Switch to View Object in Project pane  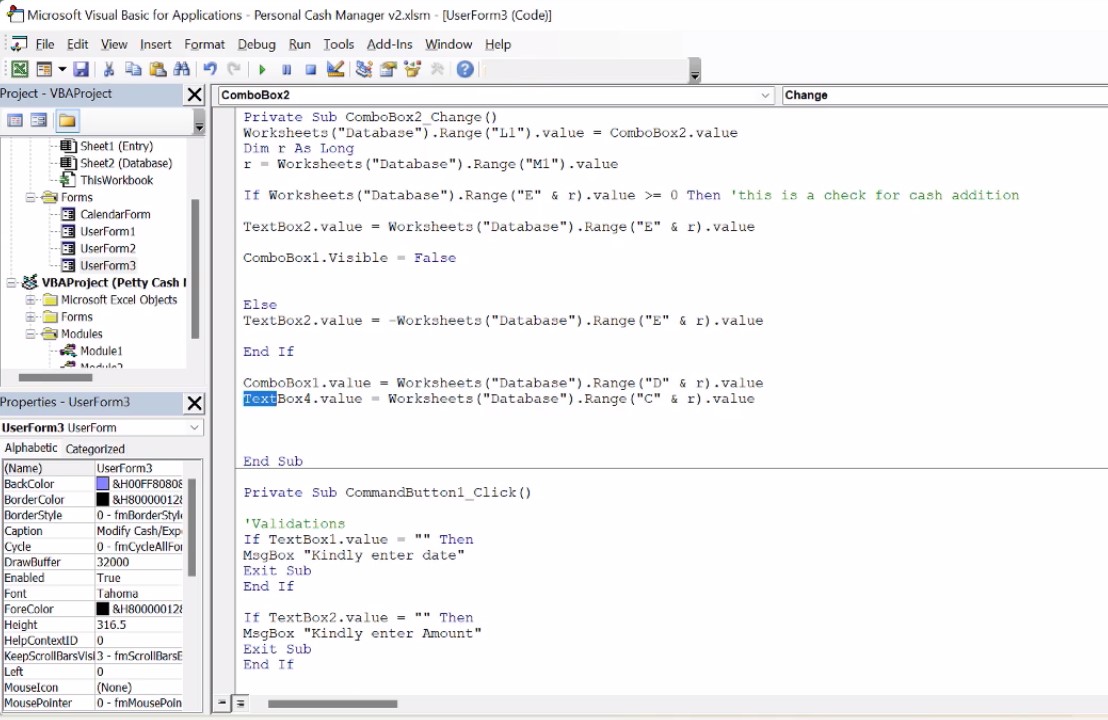click(x=39, y=121)
